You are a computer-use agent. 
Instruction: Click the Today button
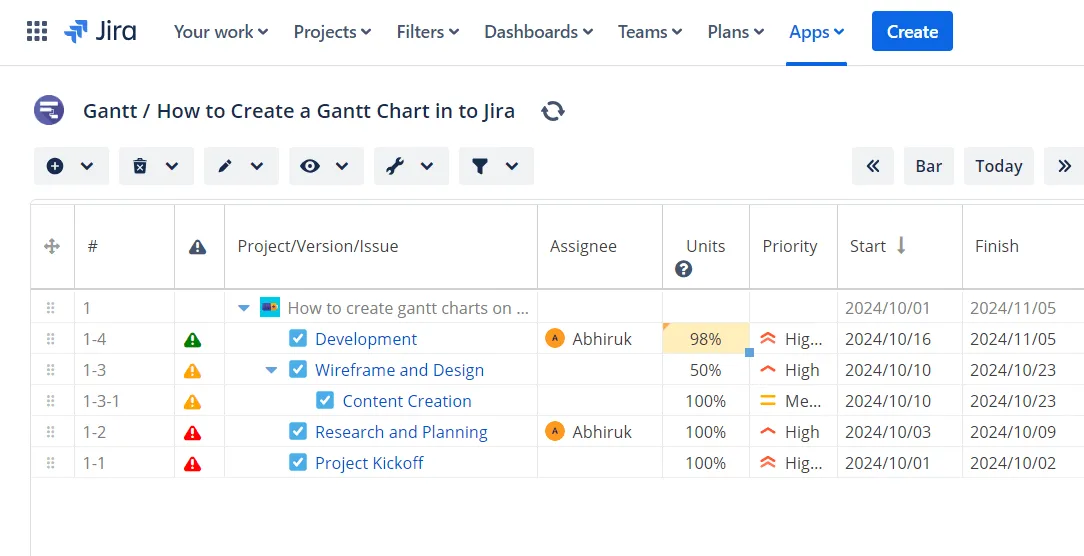pyautogui.click(x=998, y=166)
